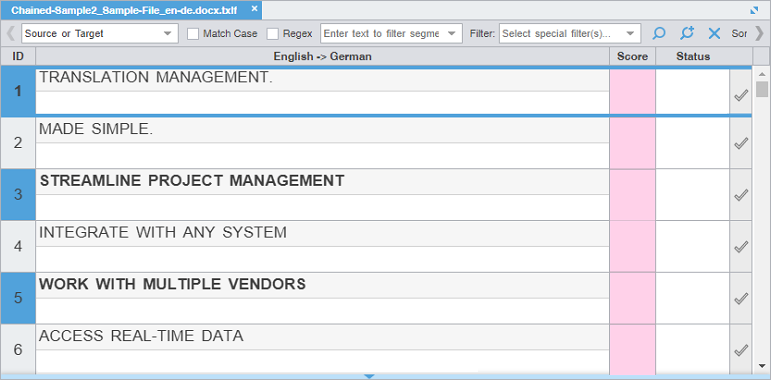Screen dimensions: 771x380
Task: Enable the Regex checkbox
Action: 272,33
